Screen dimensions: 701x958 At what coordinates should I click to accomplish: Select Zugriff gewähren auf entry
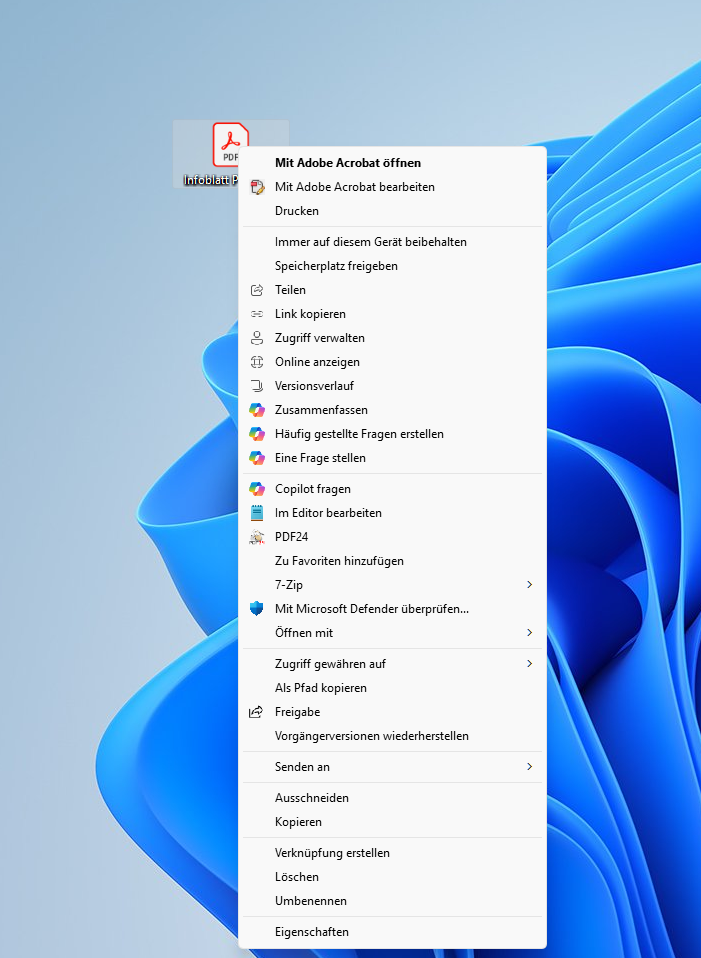coord(392,664)
